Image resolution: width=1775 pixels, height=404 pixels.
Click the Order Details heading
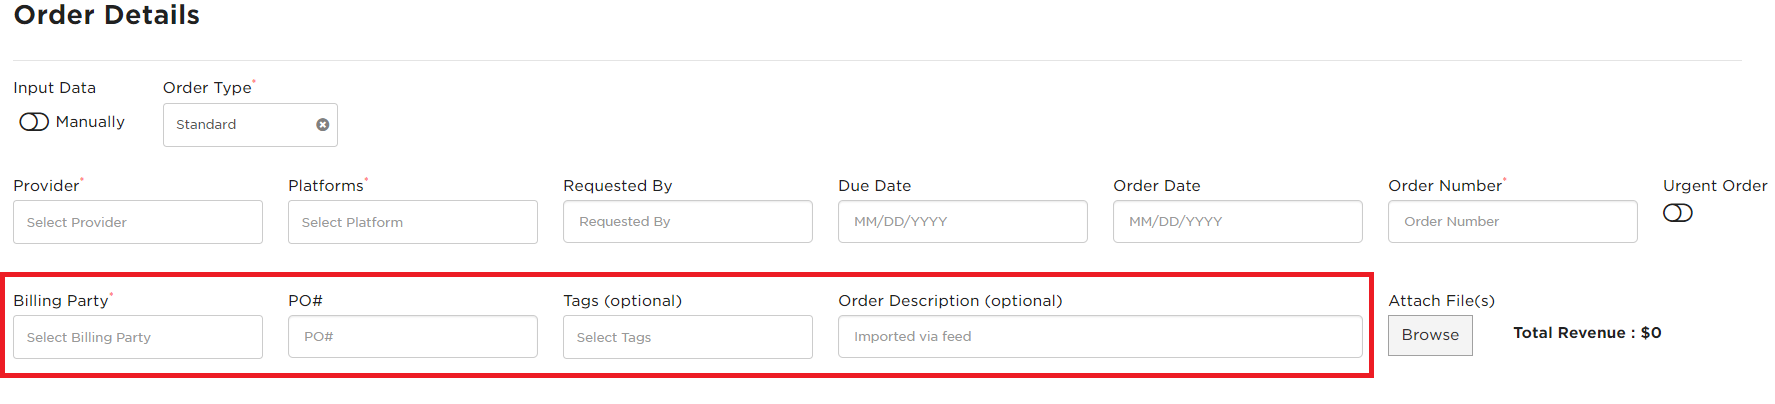coord(106,15)
